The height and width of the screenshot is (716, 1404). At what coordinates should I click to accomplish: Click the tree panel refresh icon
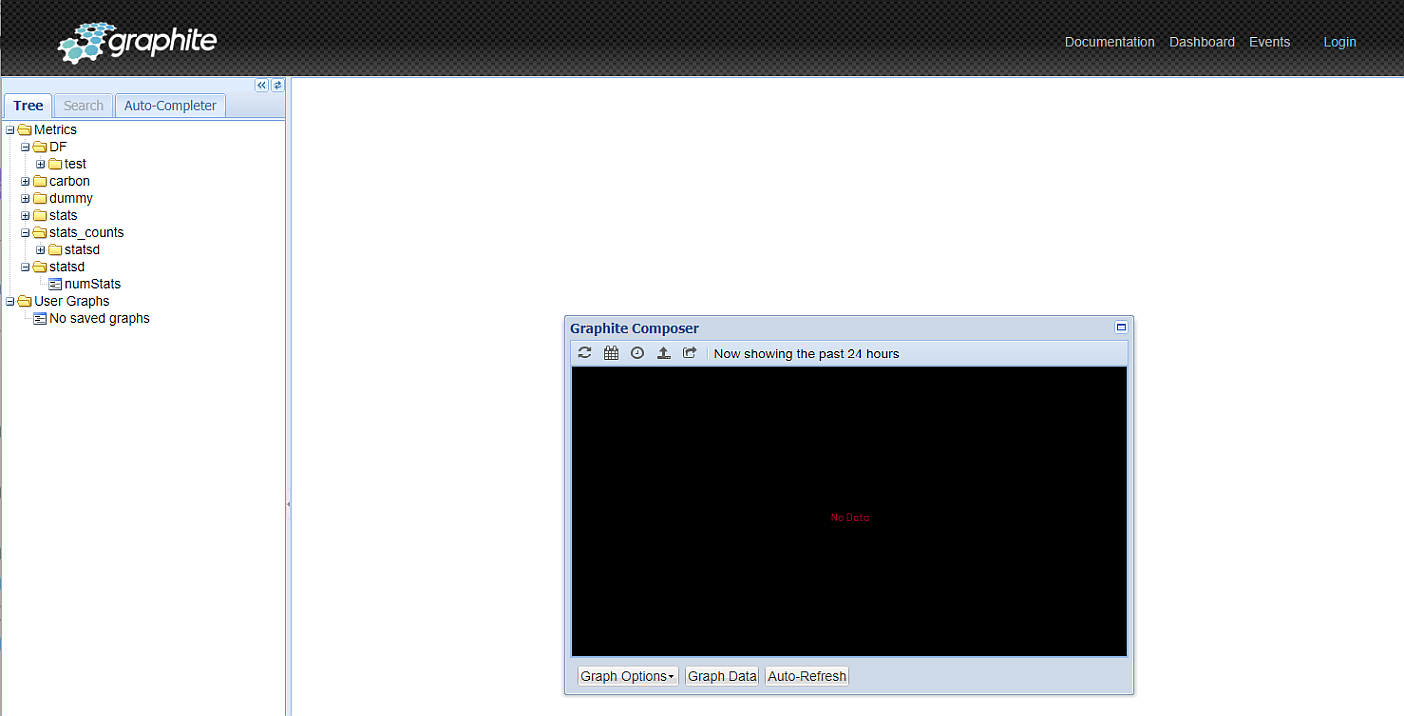pyautogui.click(x=278, y=85)
